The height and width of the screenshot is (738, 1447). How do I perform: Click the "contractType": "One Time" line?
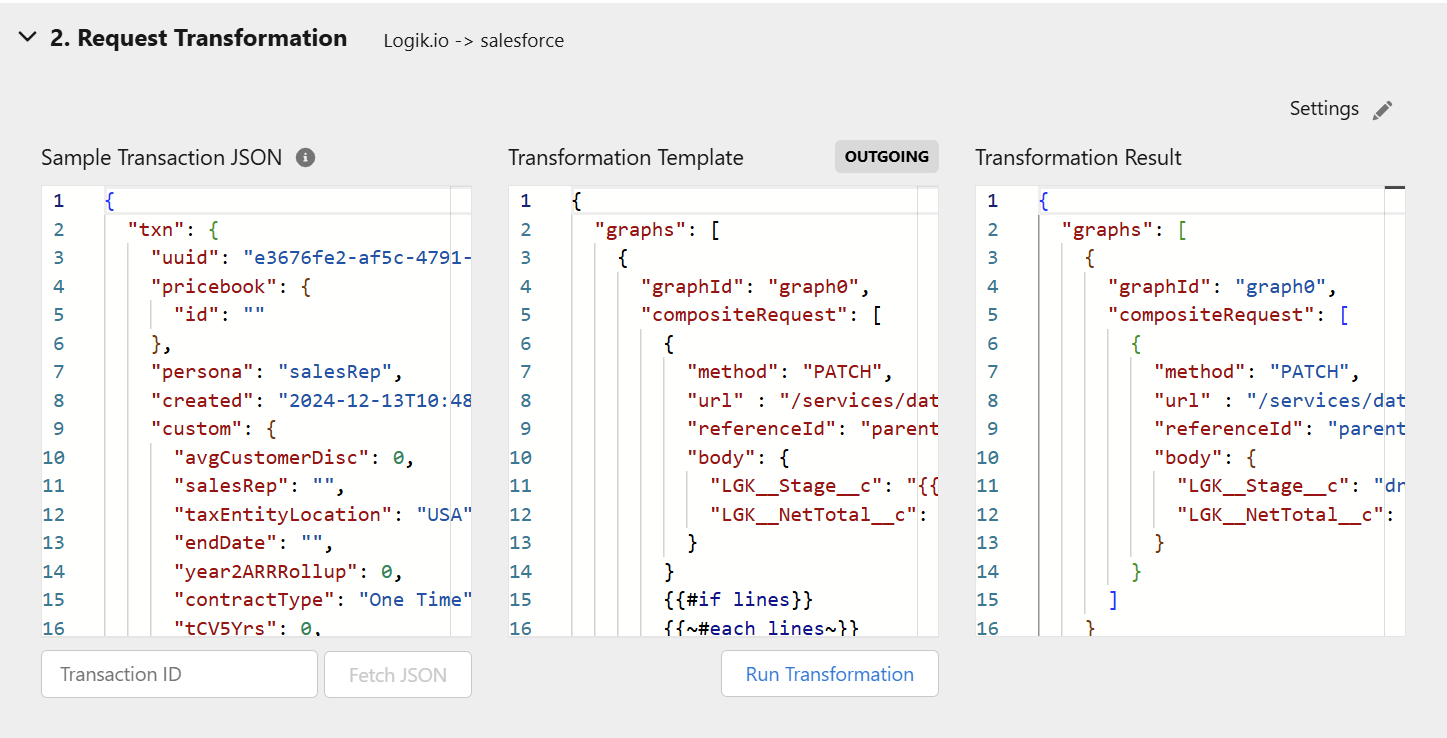tap(322, 600)
